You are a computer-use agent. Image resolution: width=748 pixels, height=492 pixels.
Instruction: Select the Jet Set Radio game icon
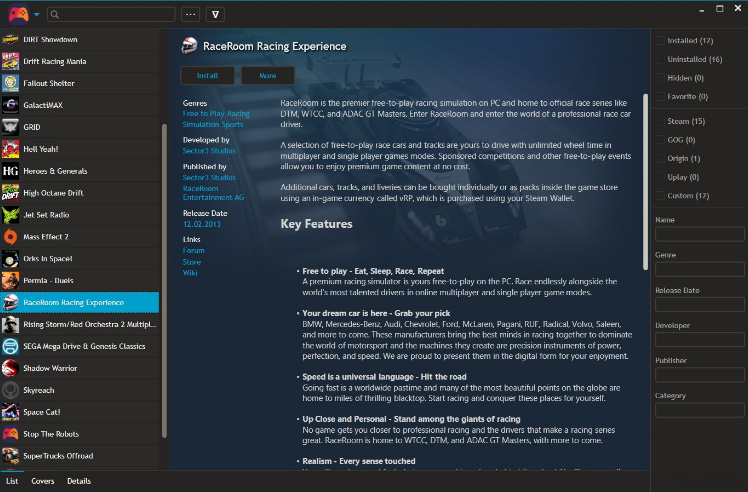(x=10, y=215)
